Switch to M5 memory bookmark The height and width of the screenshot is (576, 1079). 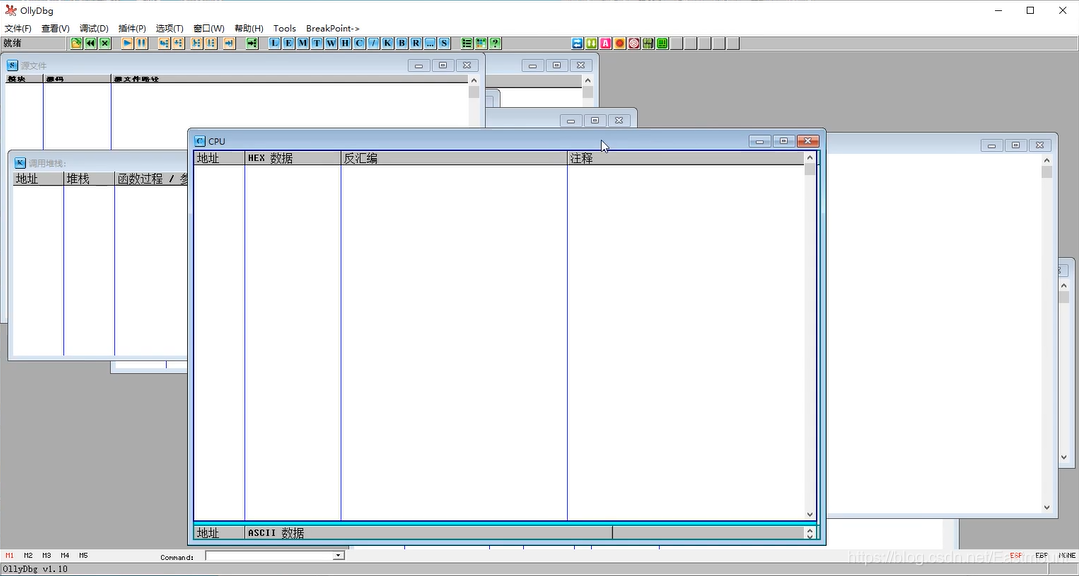coord(83,555)
